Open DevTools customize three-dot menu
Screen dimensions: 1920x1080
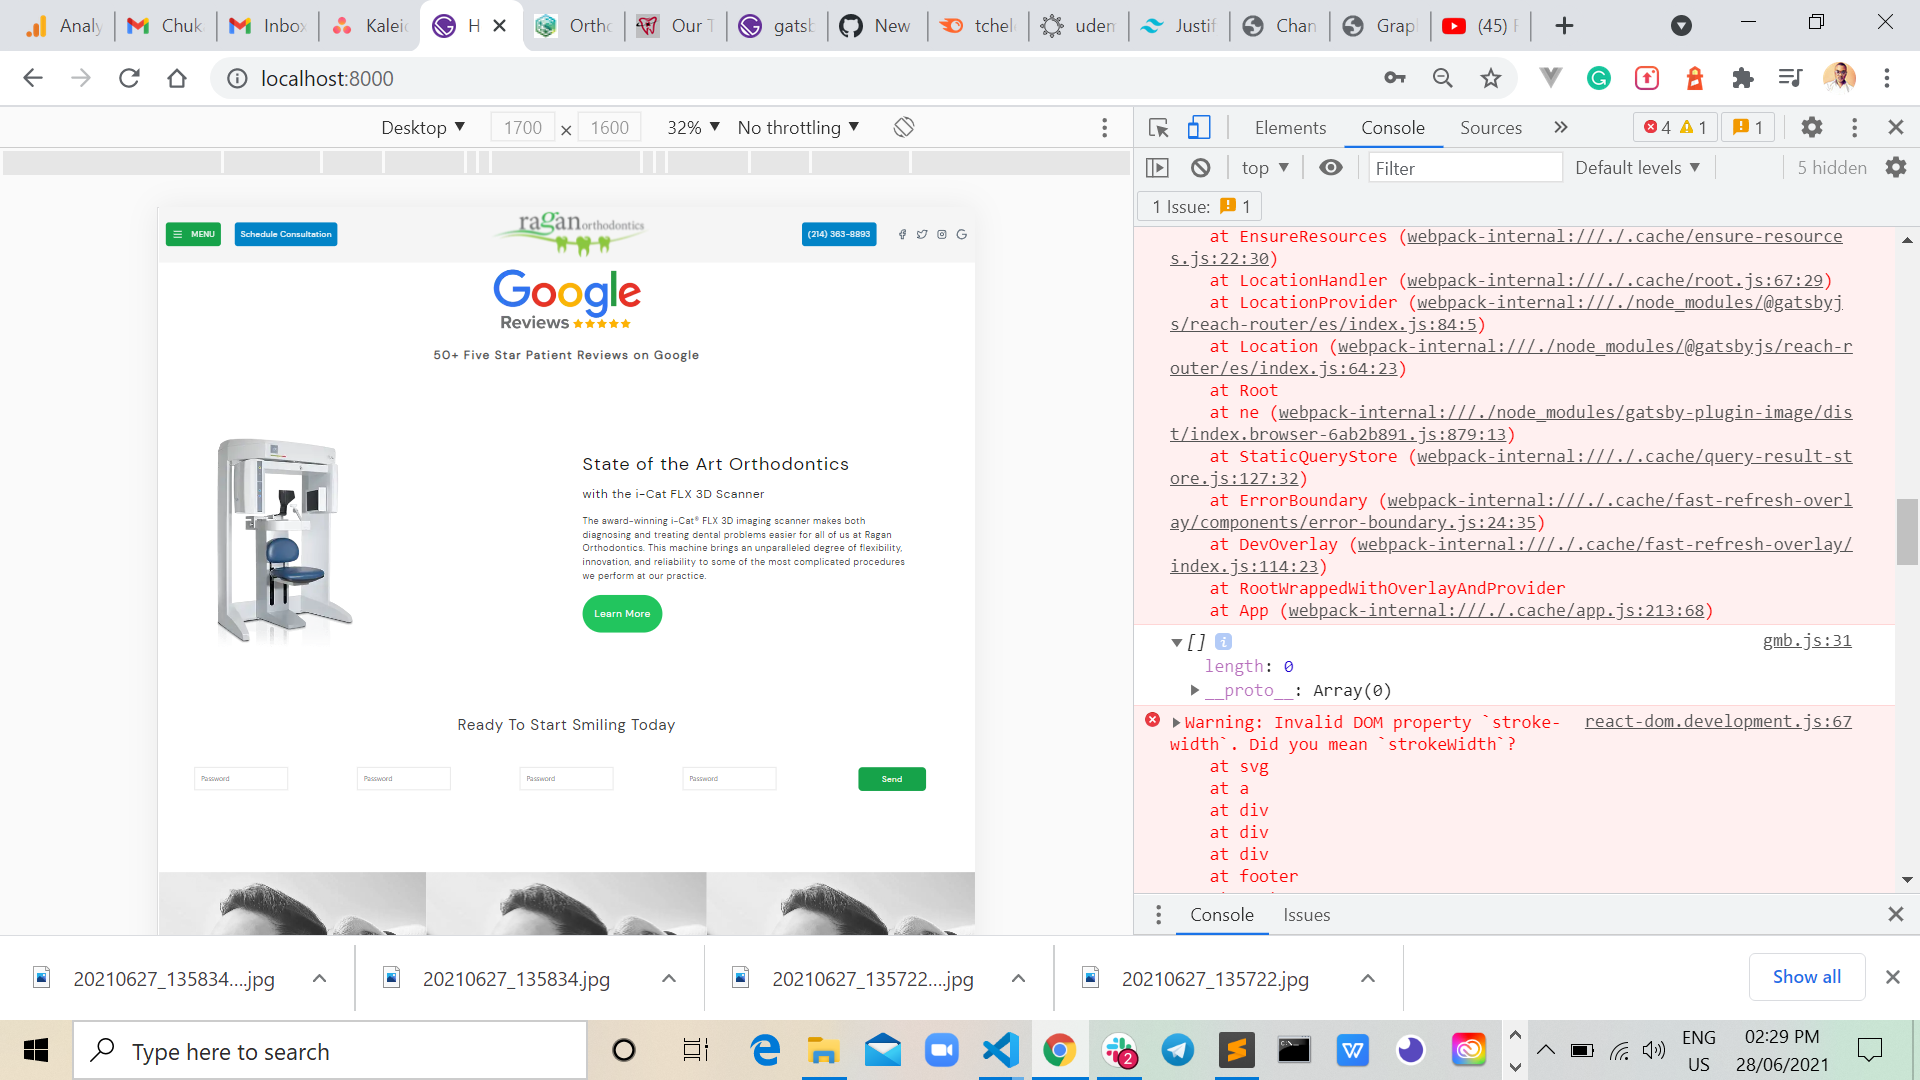[x=1854, y=127]
